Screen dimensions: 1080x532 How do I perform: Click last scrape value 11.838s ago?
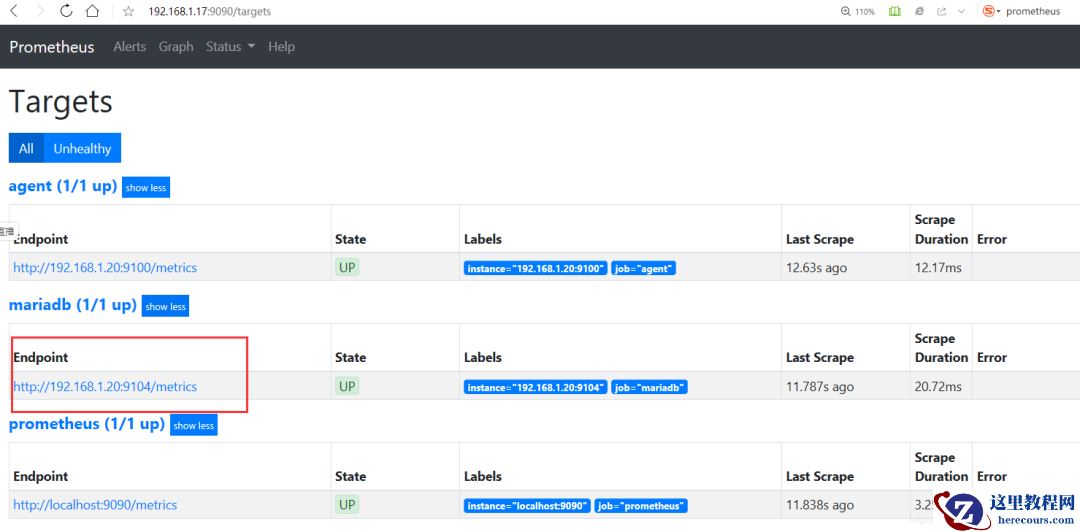[x=820, y=505]
